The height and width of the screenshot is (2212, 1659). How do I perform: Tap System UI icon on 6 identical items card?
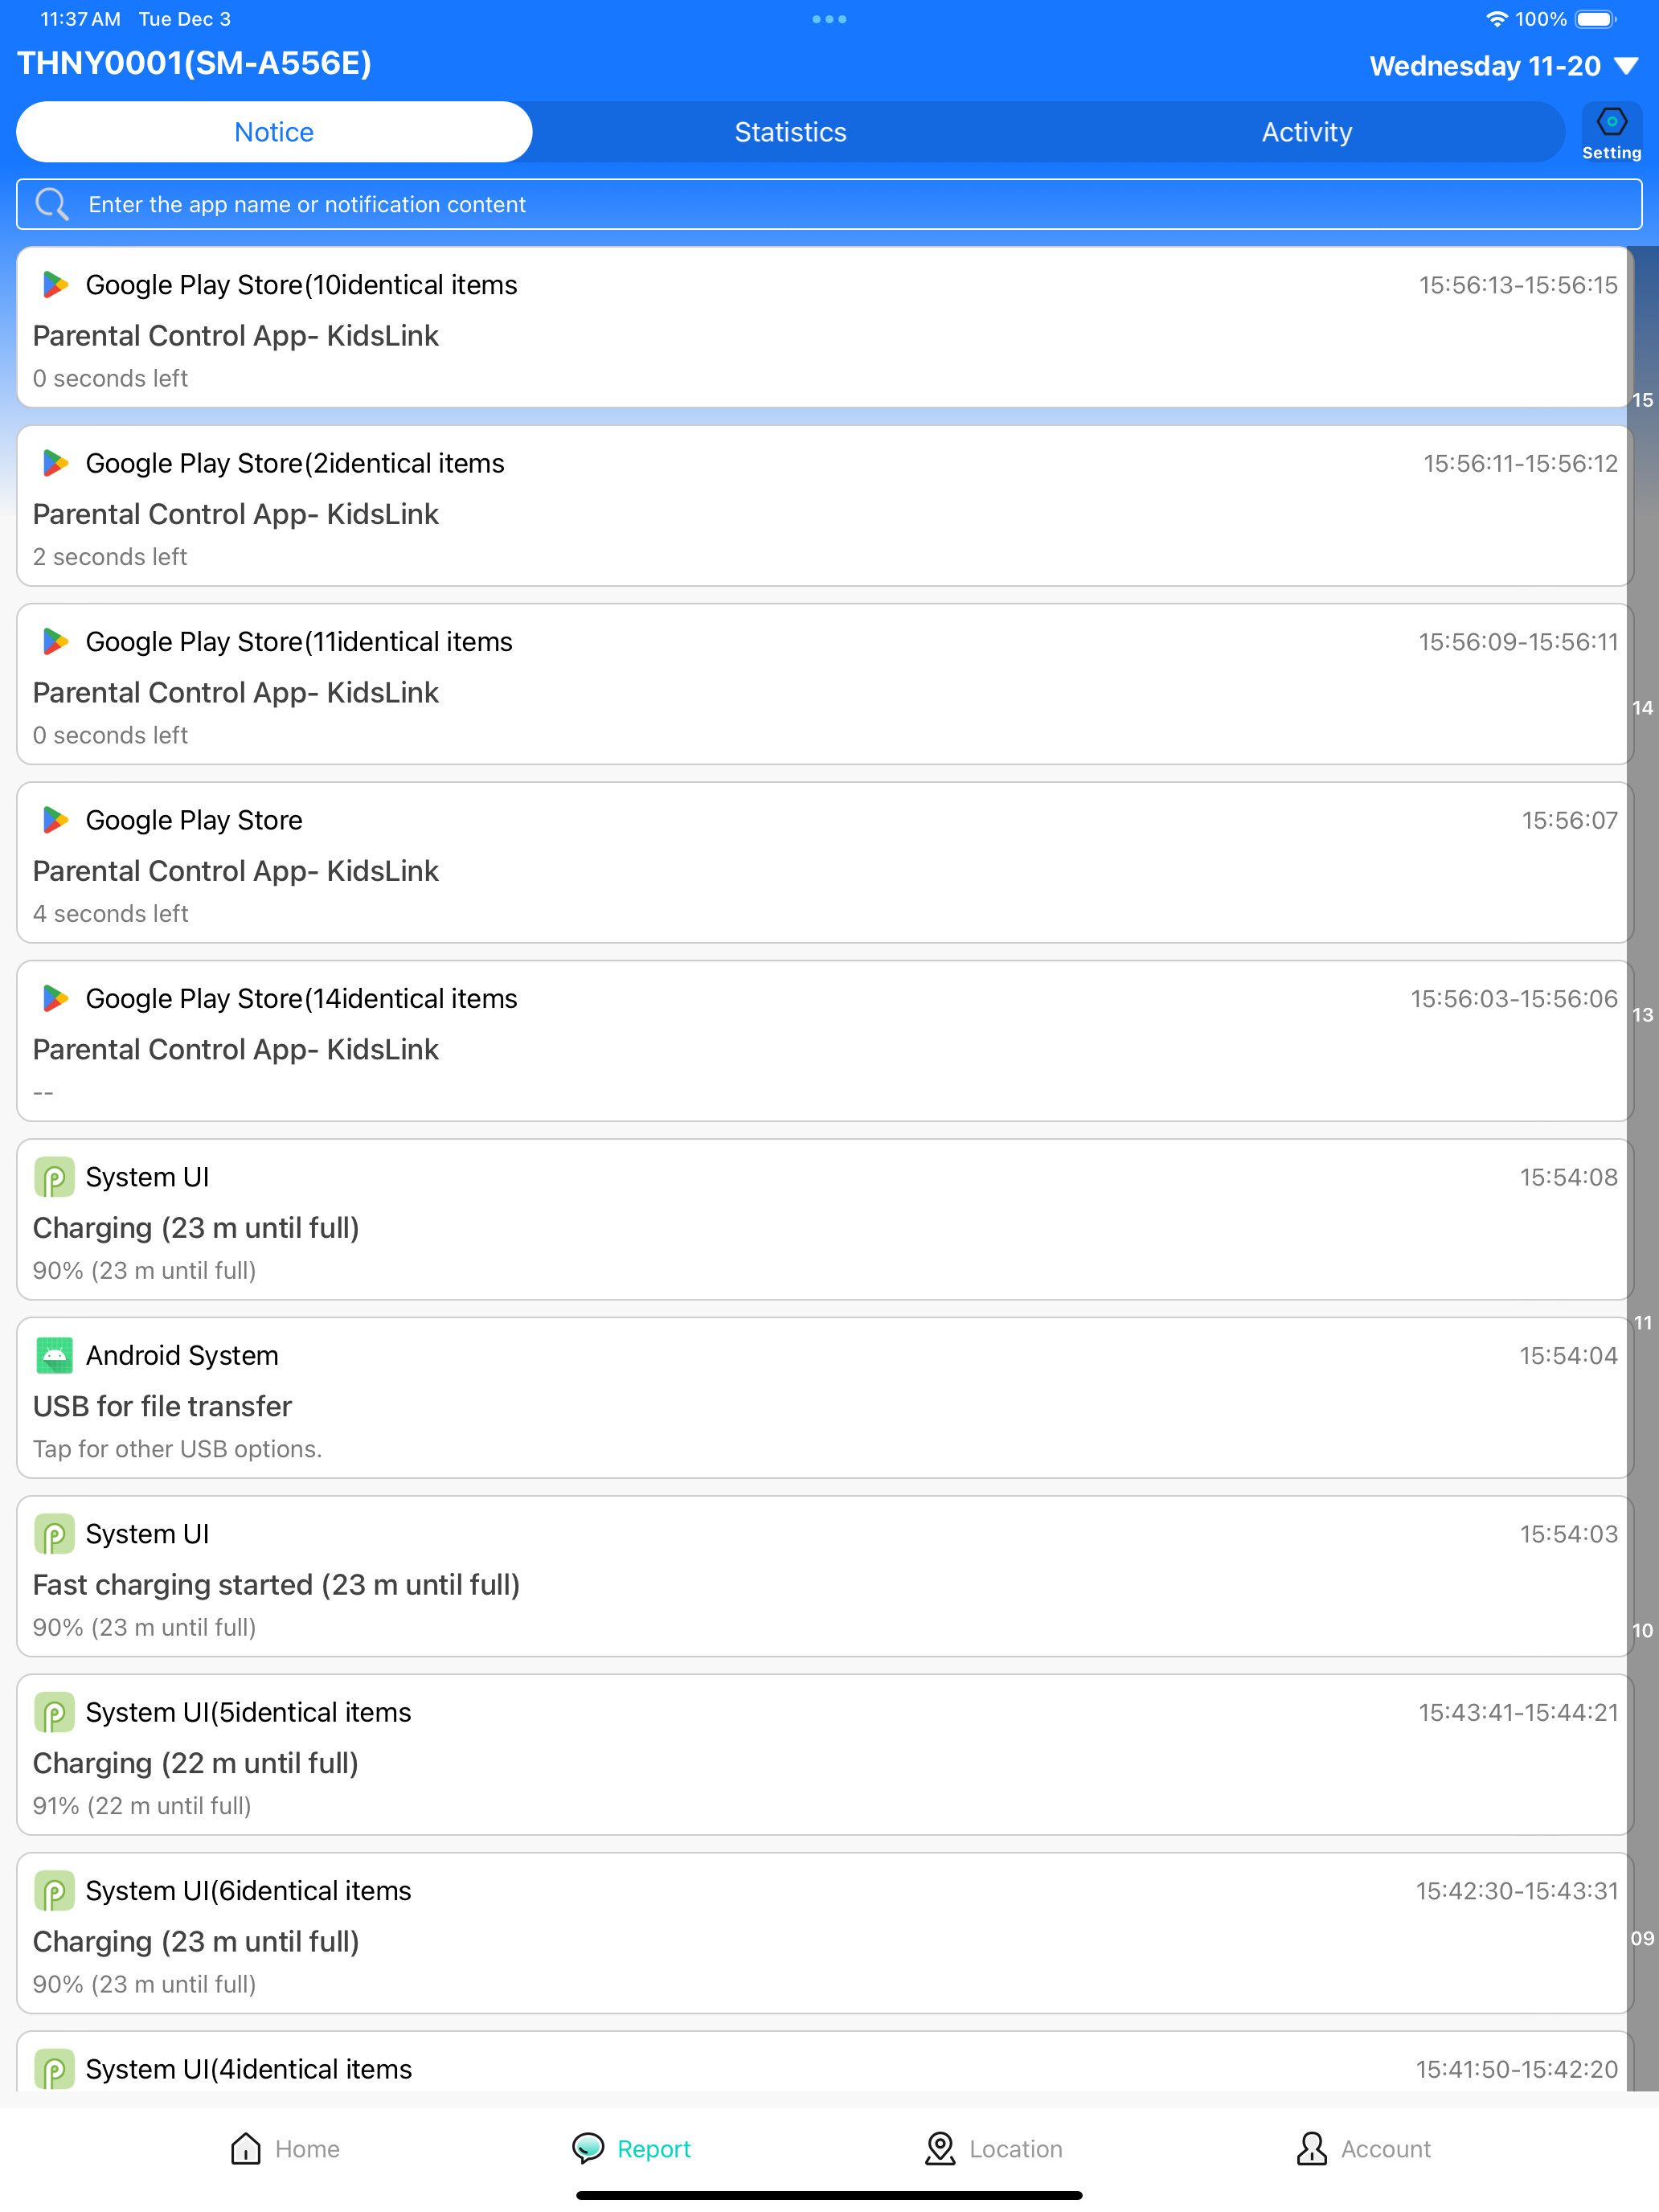click(x=55, y=1890)
